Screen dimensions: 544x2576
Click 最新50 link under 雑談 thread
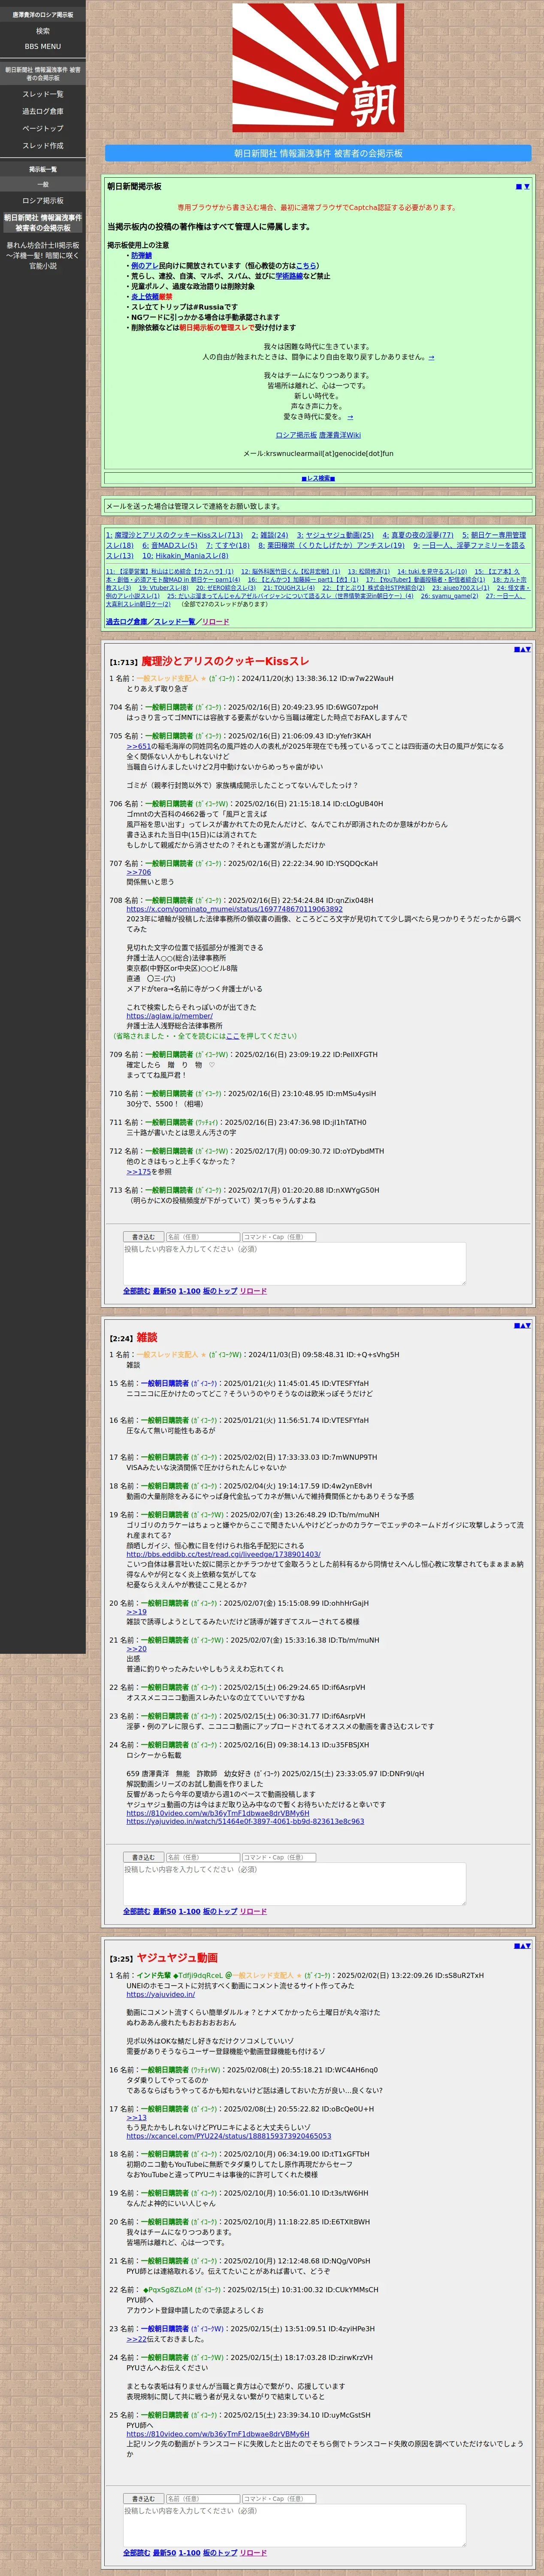coord(164,1911)
